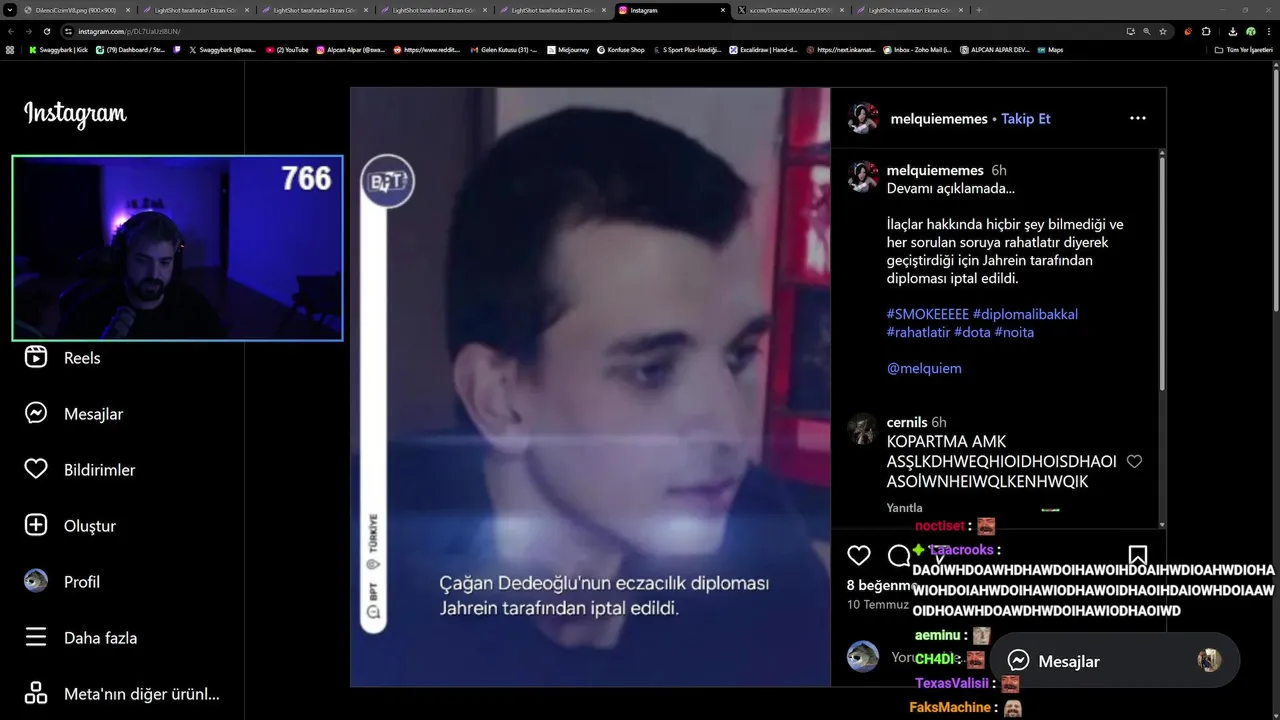Like the post with the heart icon
This screenshot has height=720, width=1280.
click(x=859, y=555)
